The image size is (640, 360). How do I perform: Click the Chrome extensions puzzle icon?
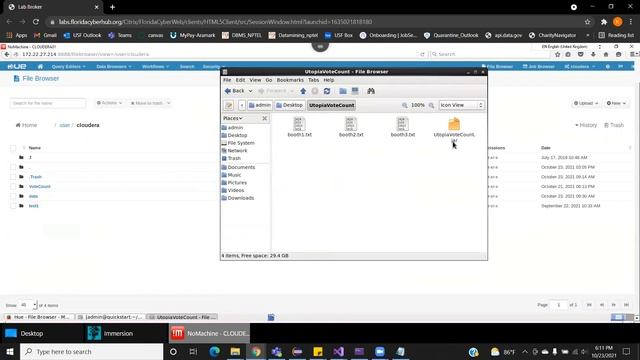(604, 22)
